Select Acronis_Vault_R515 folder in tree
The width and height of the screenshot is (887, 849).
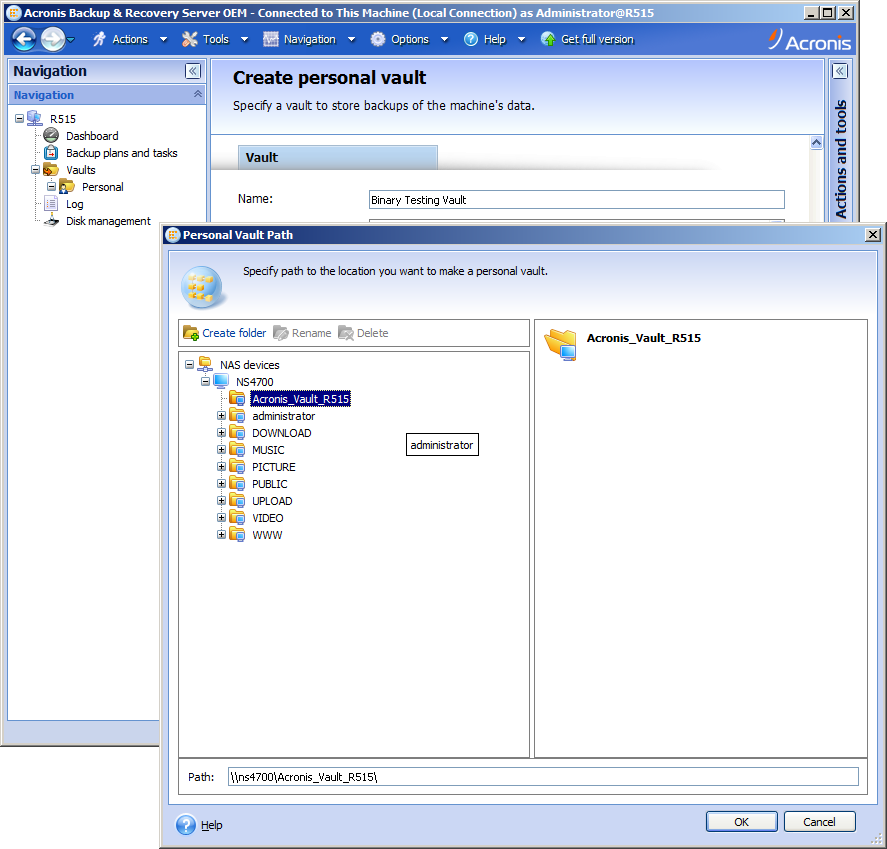(300, 399)
